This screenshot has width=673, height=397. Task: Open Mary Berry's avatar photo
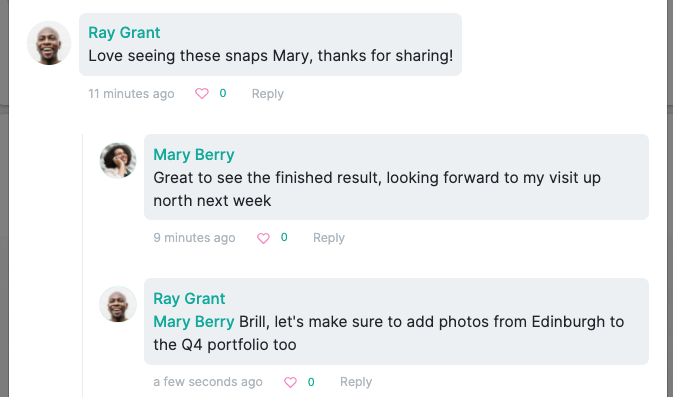[x=118, y=161]
